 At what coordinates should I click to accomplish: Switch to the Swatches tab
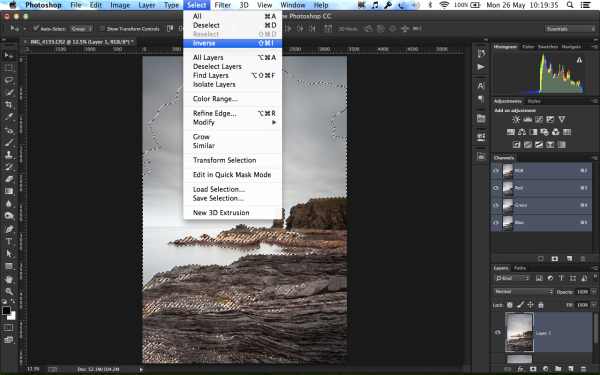coord(548,47)
